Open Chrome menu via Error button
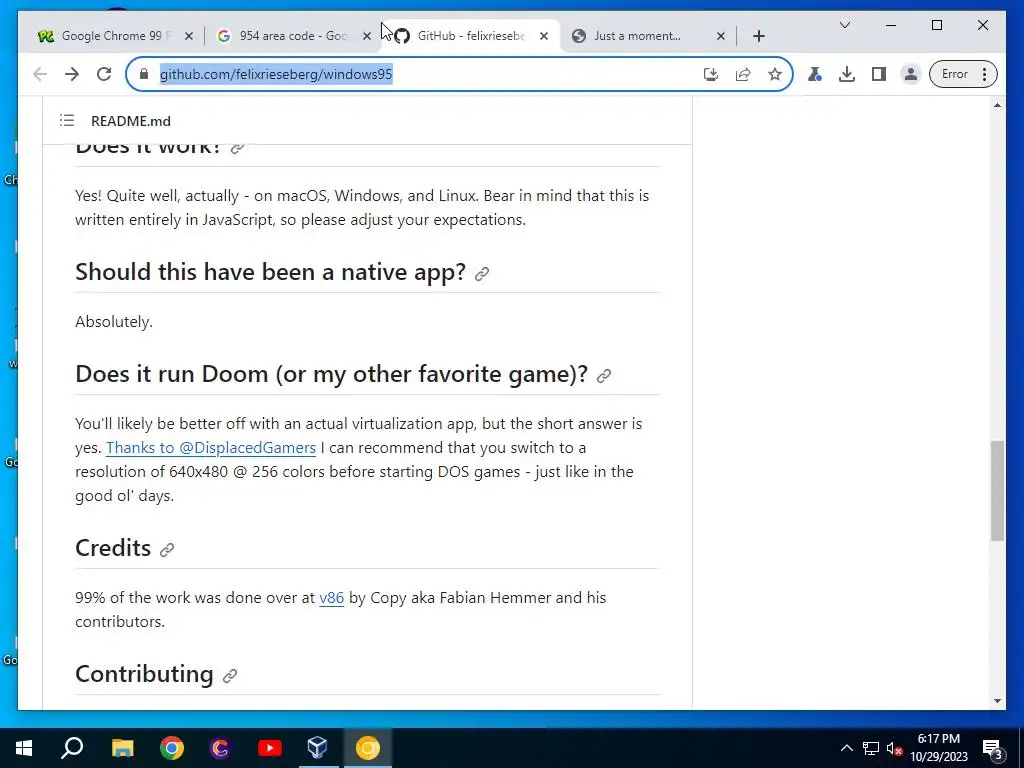The width and height of the screenshot is (1024, 768). pyautogui.click(x=963, y=74)
